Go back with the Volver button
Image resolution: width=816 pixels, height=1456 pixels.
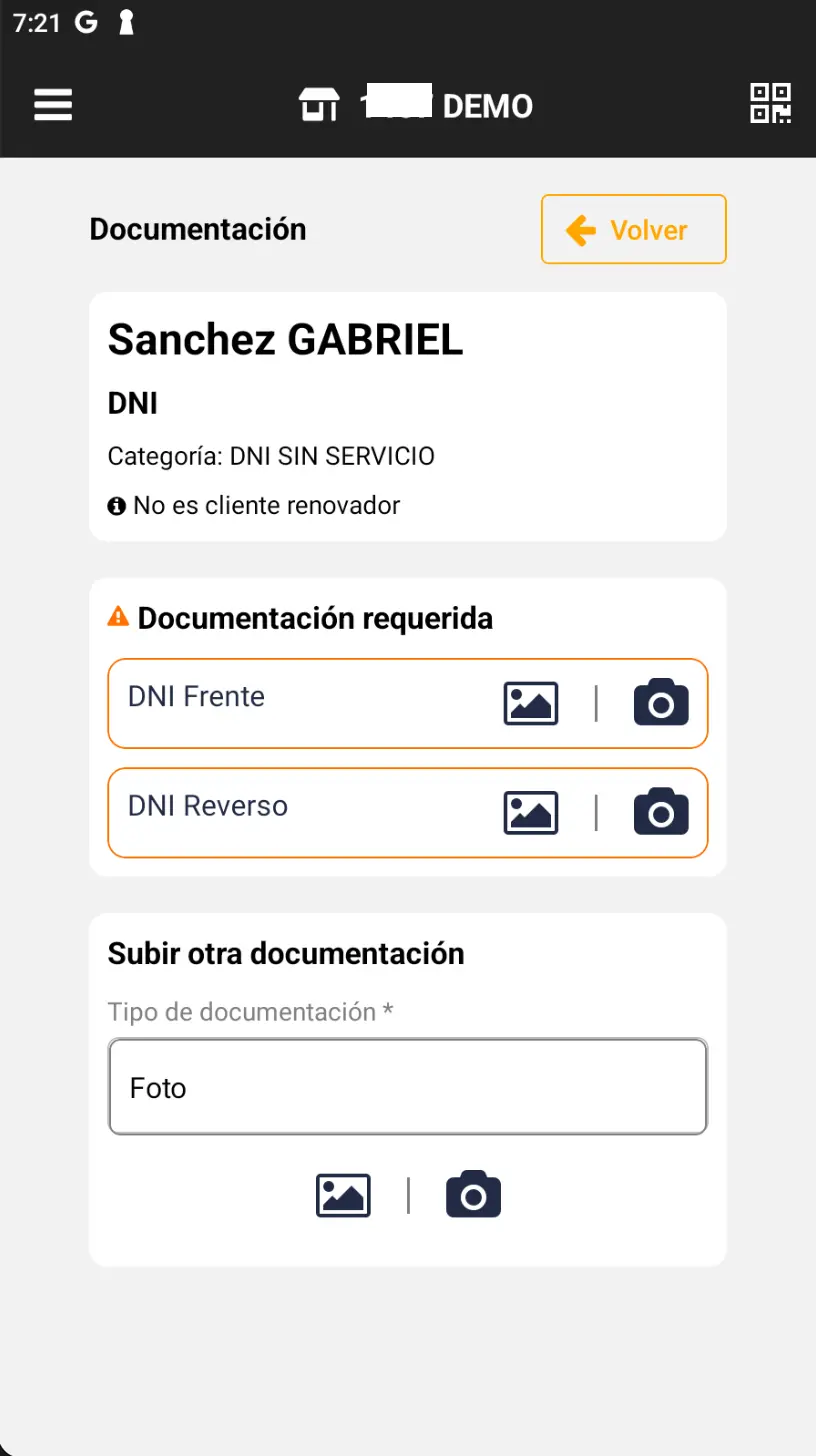pos(633,230)
